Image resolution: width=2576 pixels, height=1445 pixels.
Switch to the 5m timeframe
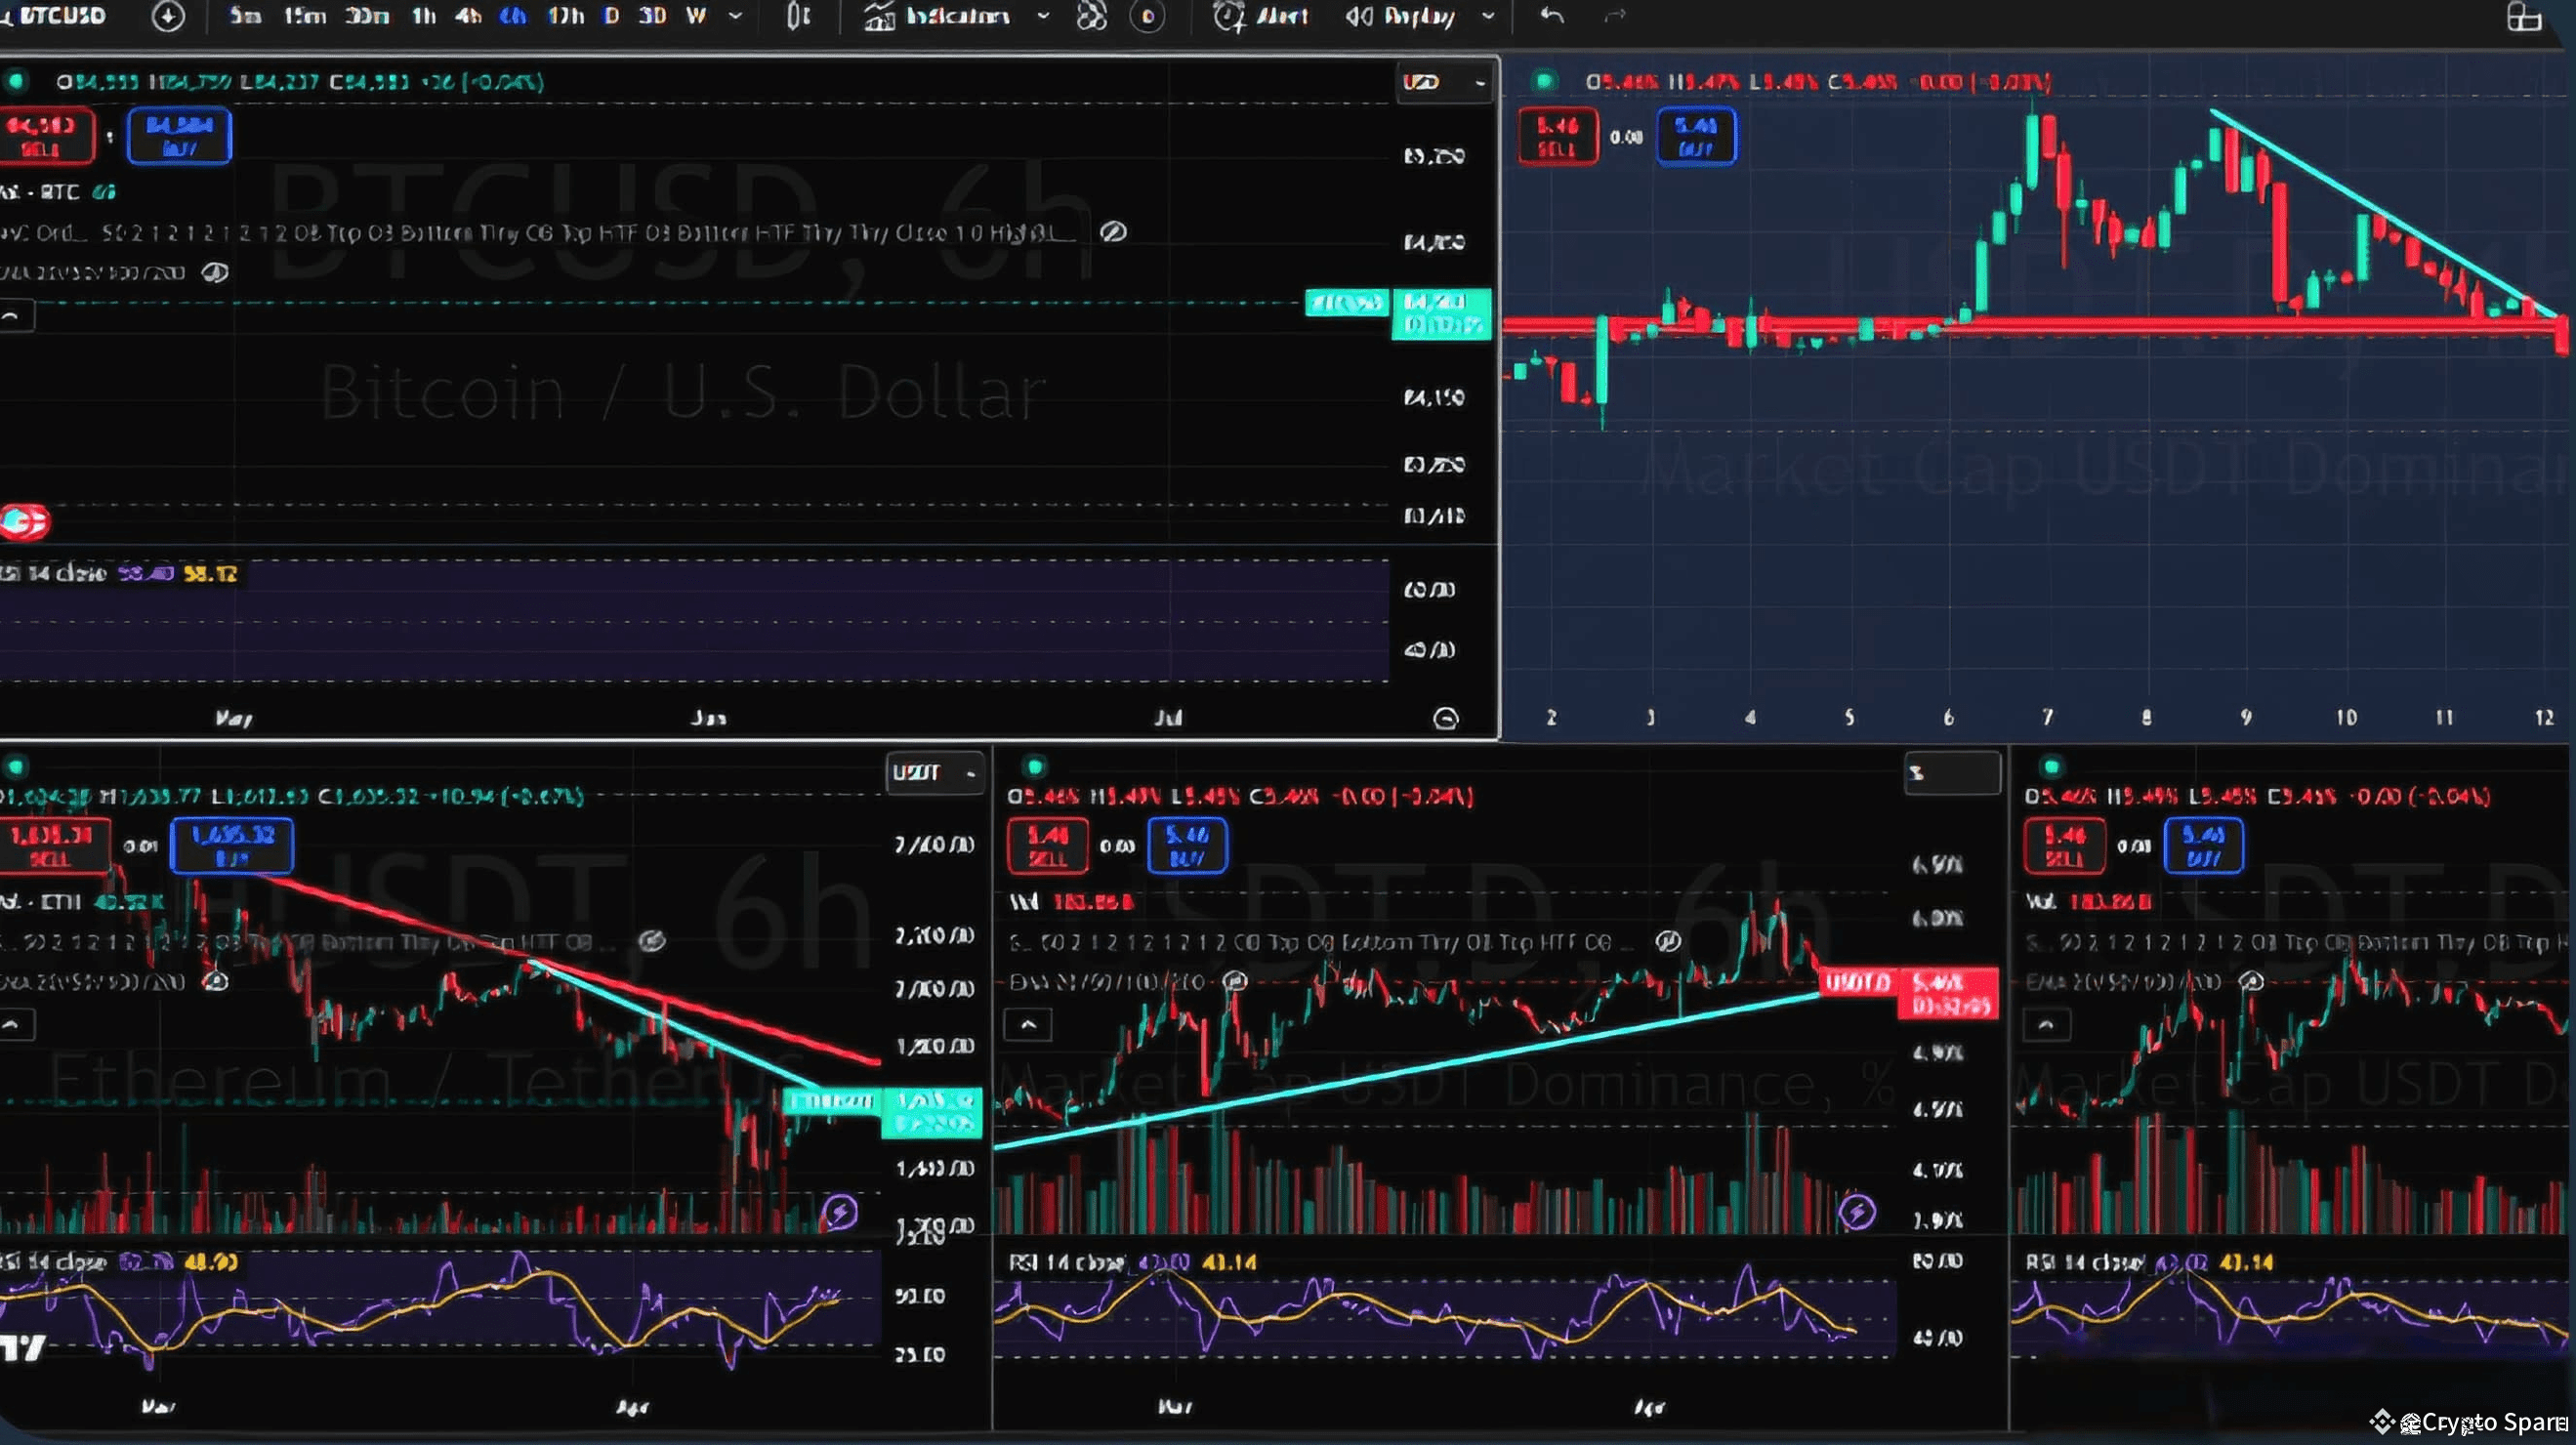pos(245,15)
